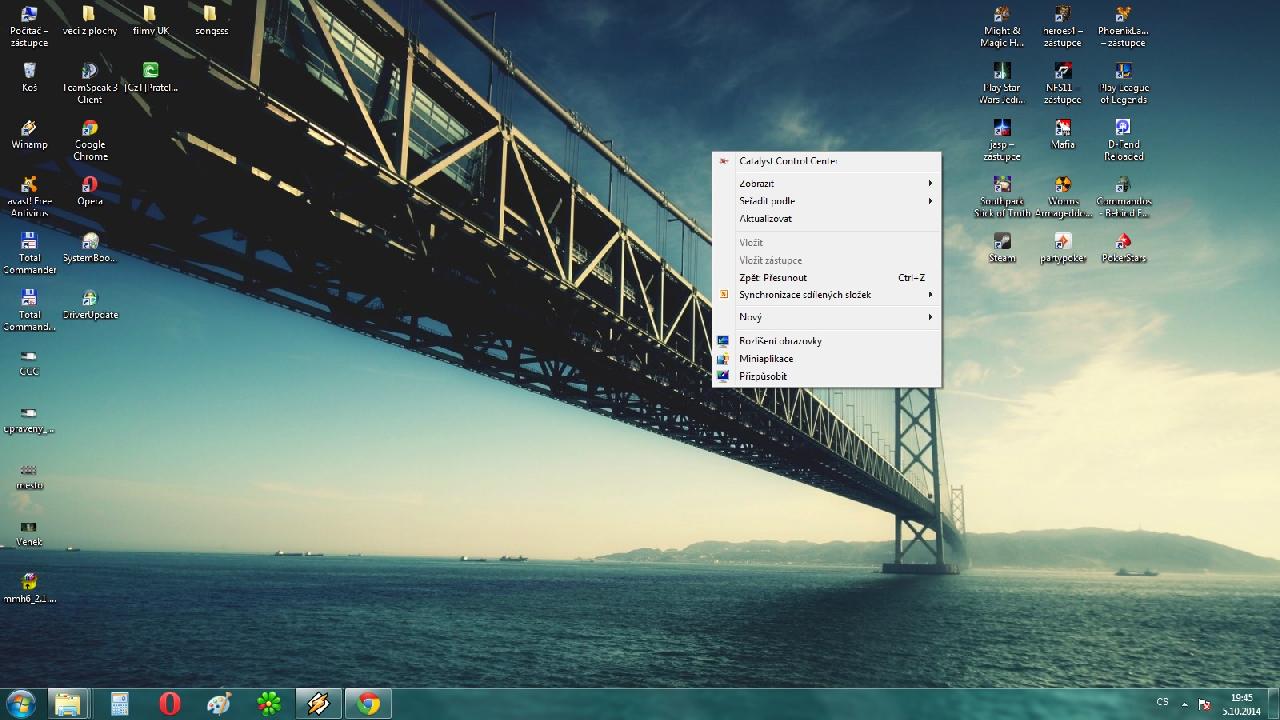Open ICQ from the taskbar

pyautogui.click(x=269, y=704)
